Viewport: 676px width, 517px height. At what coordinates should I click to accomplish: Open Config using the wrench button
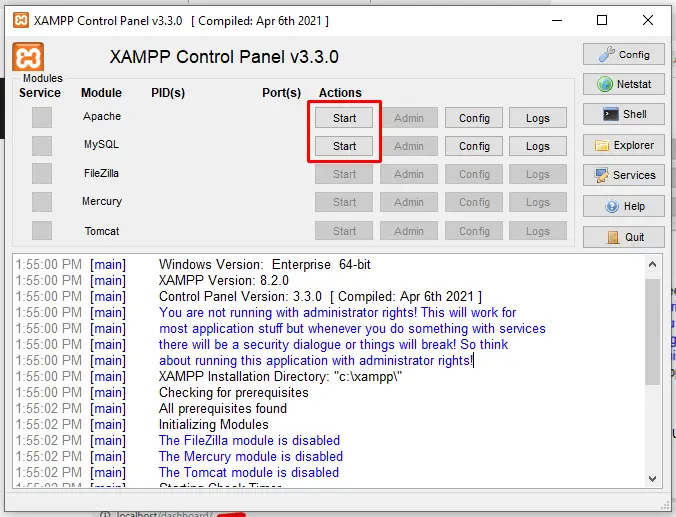pos(623,54)
